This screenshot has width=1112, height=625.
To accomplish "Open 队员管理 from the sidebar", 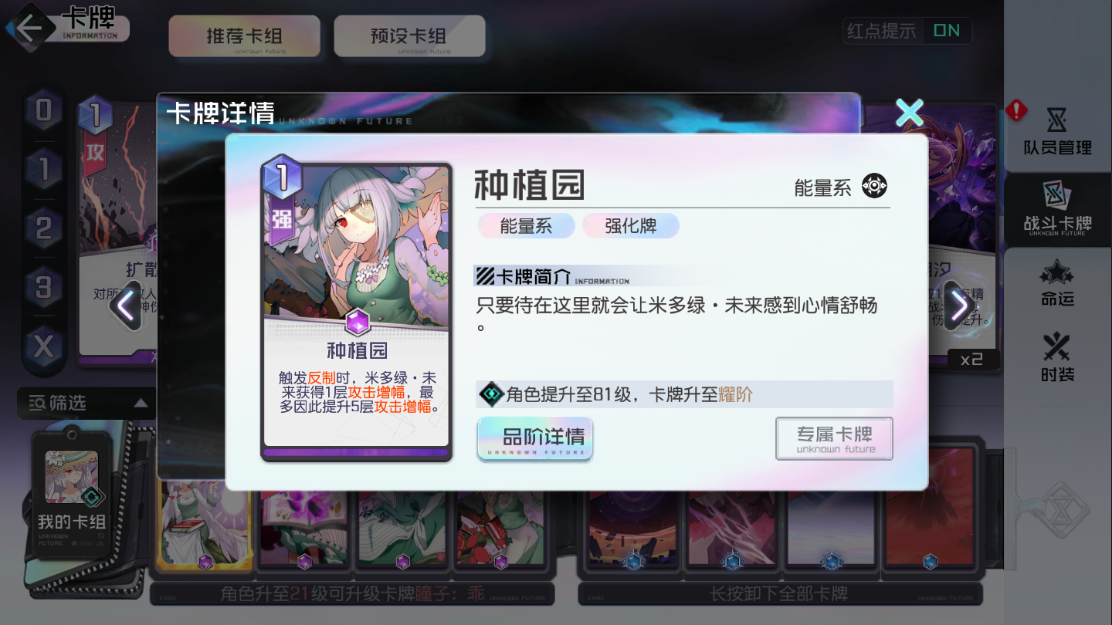I will [x=1057, y=131].
